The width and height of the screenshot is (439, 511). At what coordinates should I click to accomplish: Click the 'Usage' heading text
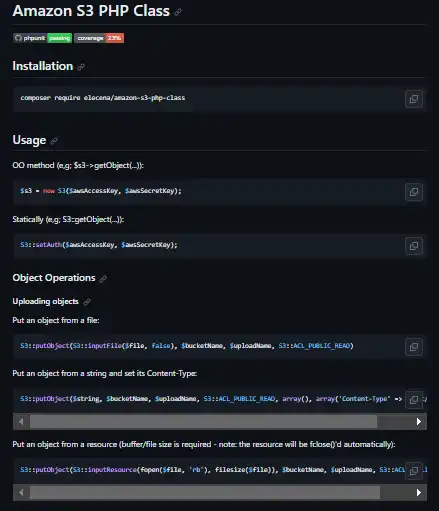[x=29, y=140]
